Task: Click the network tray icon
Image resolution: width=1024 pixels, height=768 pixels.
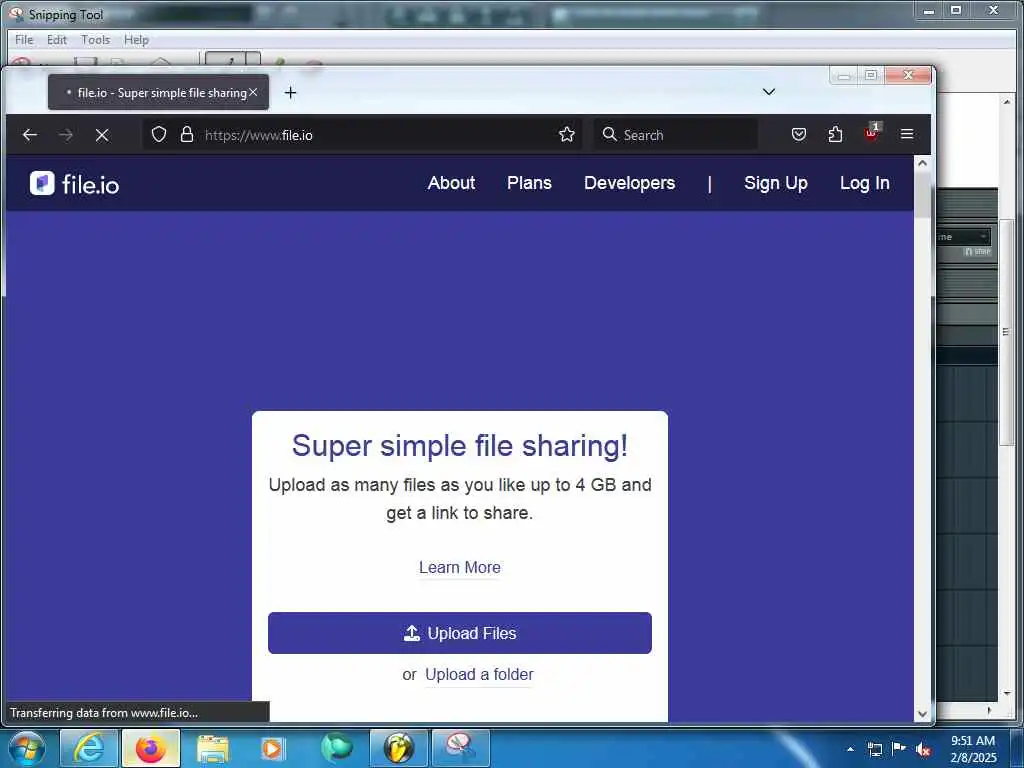Action: pyautogui.click(x=874, y=749)
